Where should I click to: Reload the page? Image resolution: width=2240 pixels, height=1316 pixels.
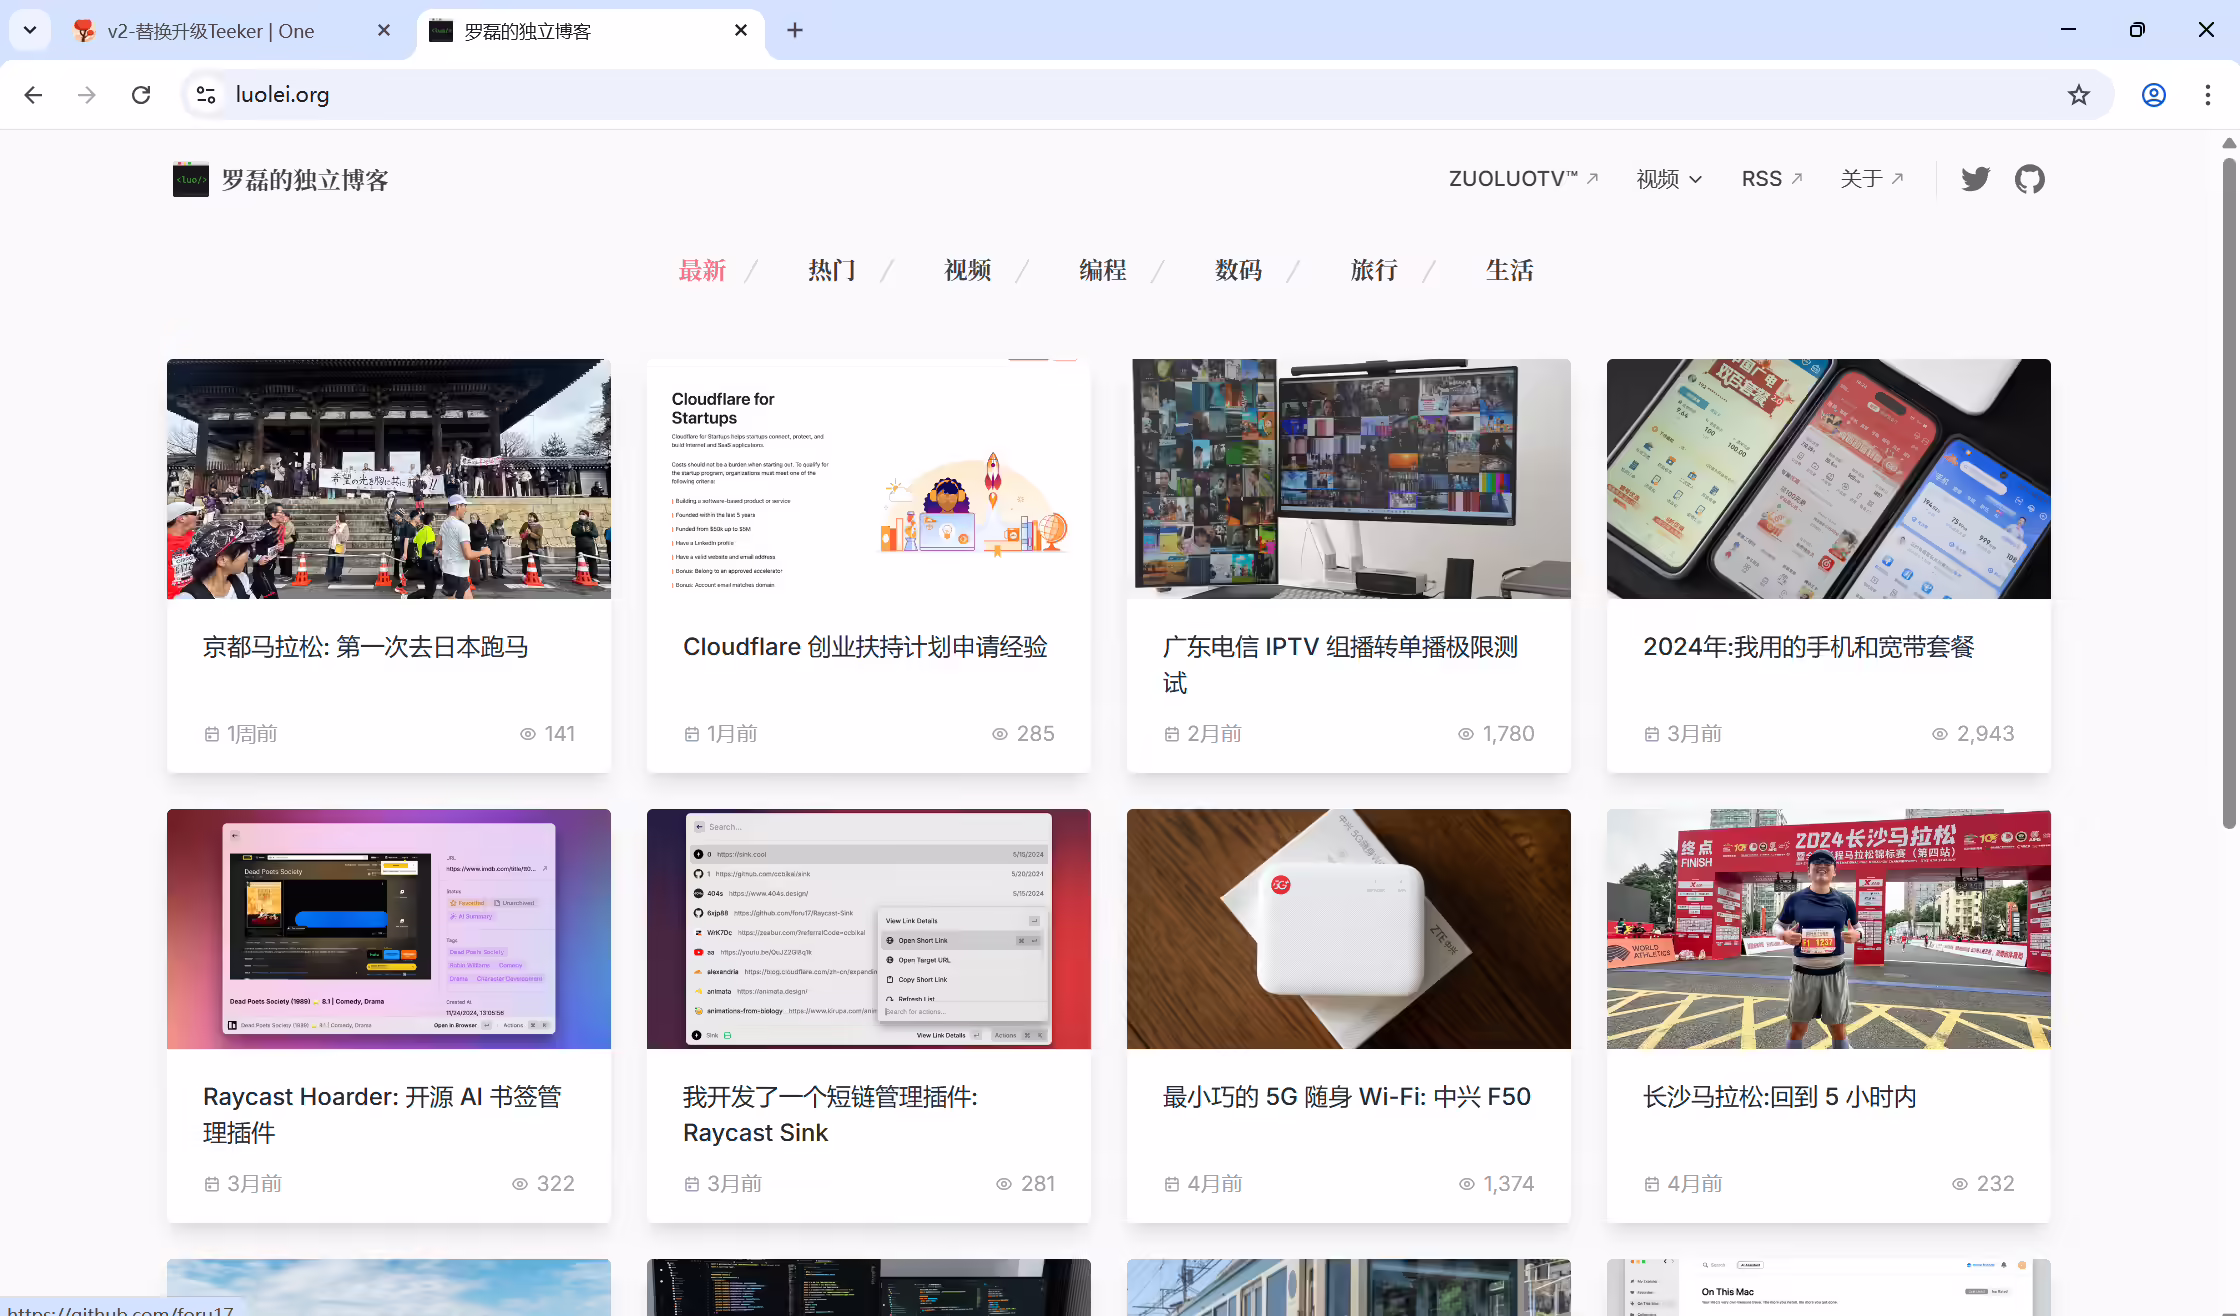pos(141,95)
